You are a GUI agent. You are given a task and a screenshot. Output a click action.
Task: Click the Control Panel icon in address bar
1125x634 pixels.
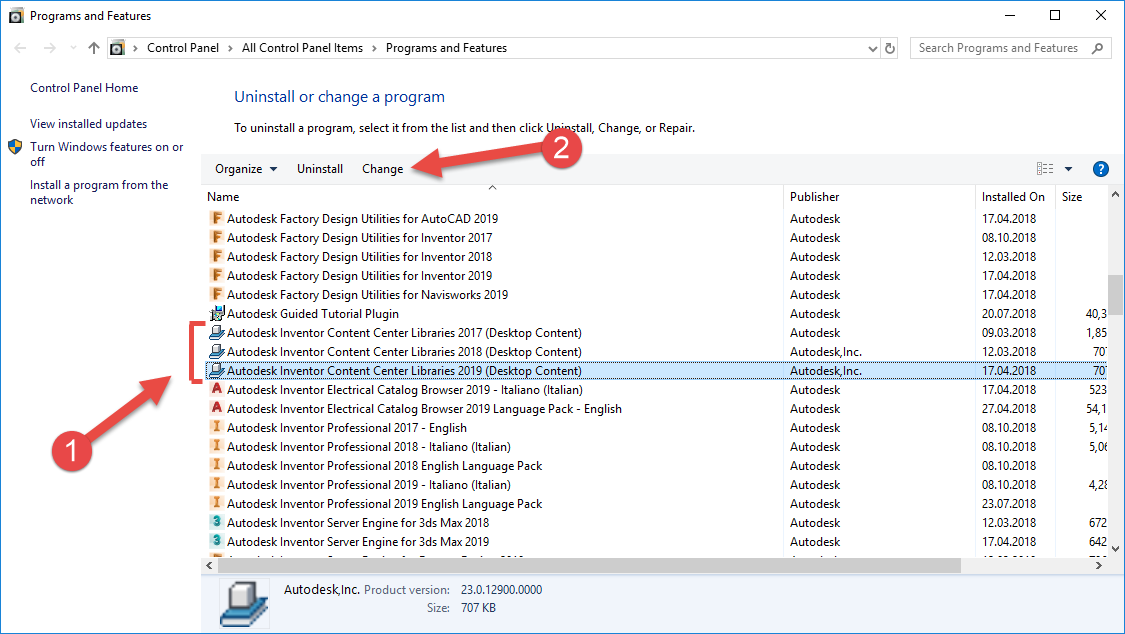pyautogui.click(x=118, y=47)
